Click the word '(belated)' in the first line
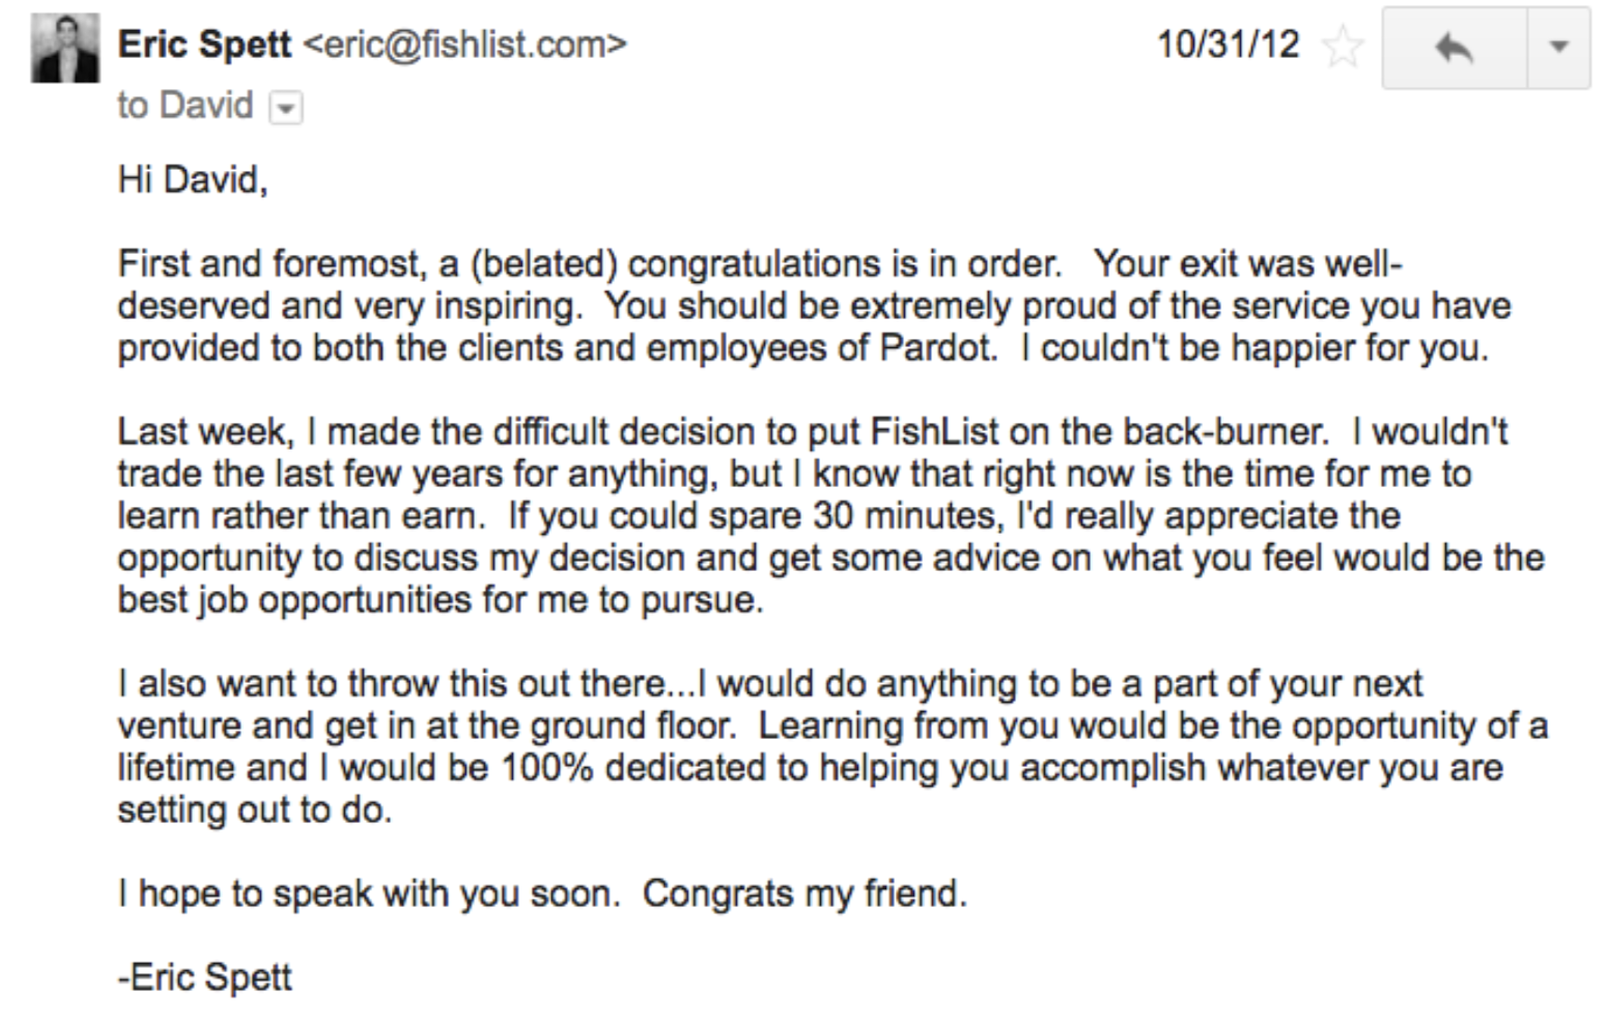Viewport: 1600px width, 1020px height. (543, 264)
